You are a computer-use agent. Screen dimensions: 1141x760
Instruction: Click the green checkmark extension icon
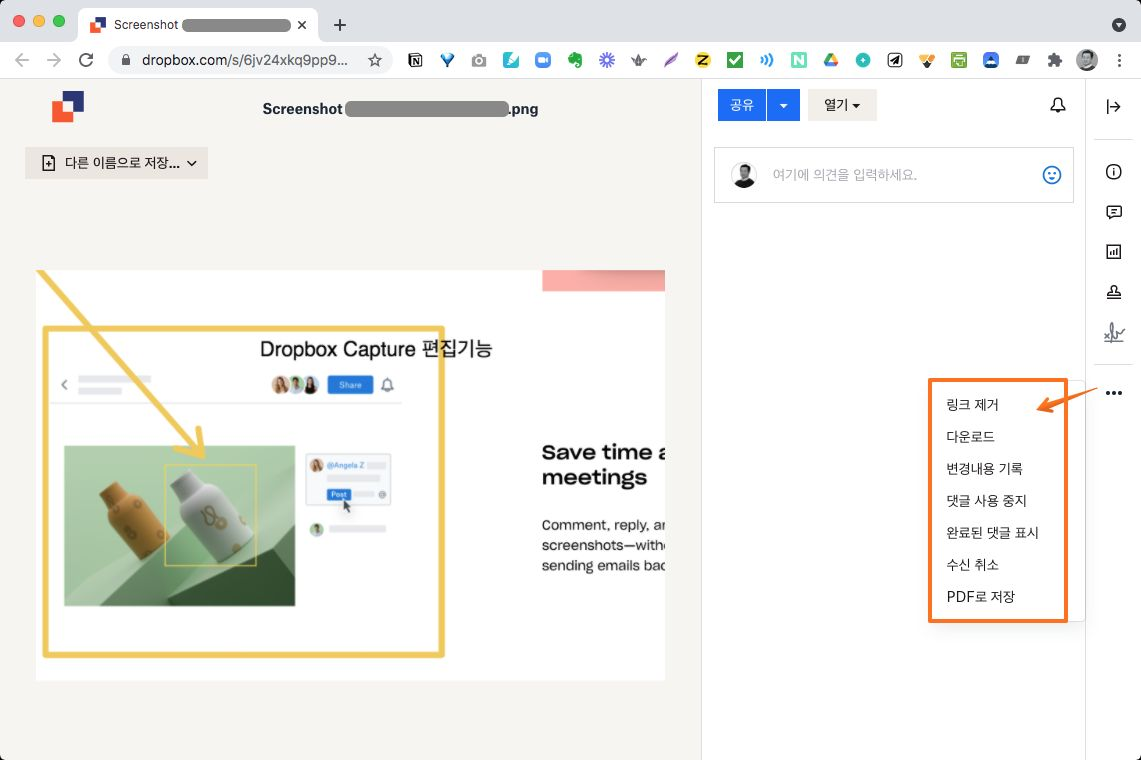tap(735, 60)
